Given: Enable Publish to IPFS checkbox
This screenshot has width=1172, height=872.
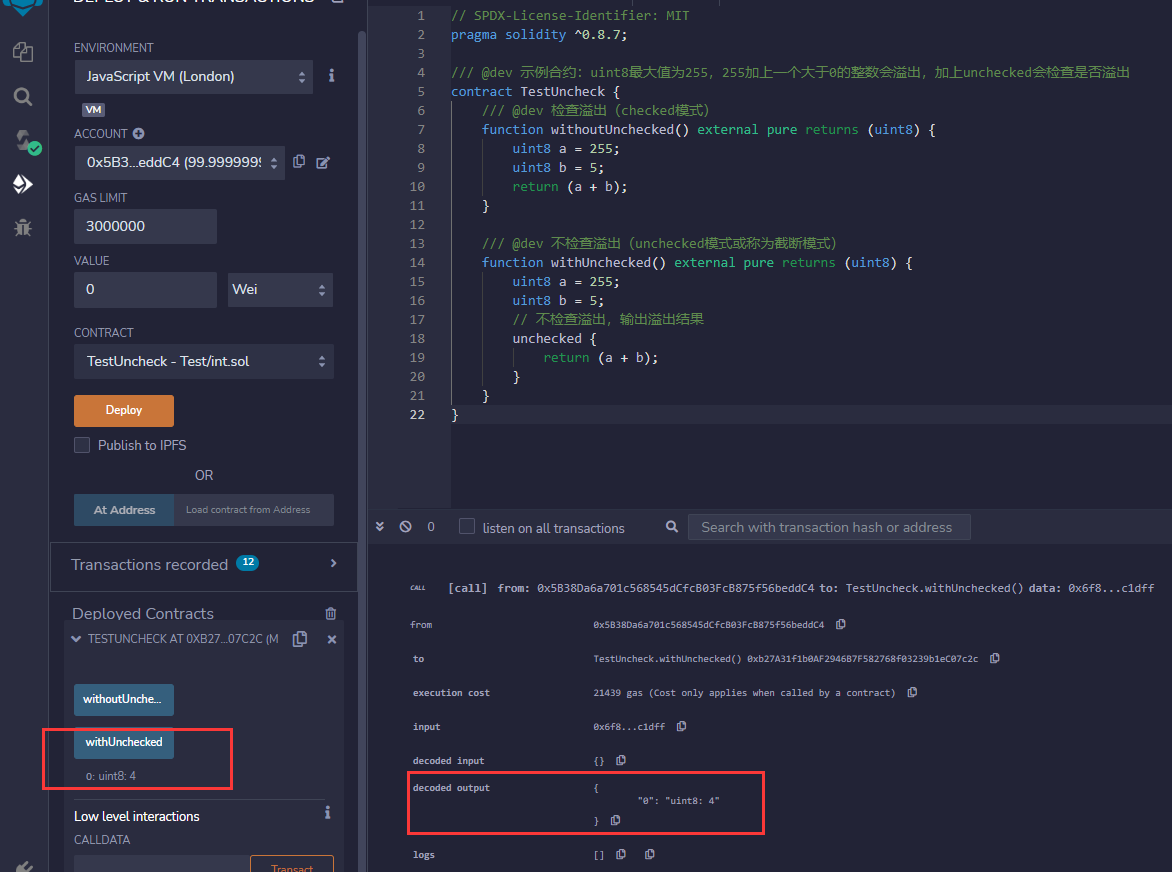Looking at the screenshot, I should [82, 445].
